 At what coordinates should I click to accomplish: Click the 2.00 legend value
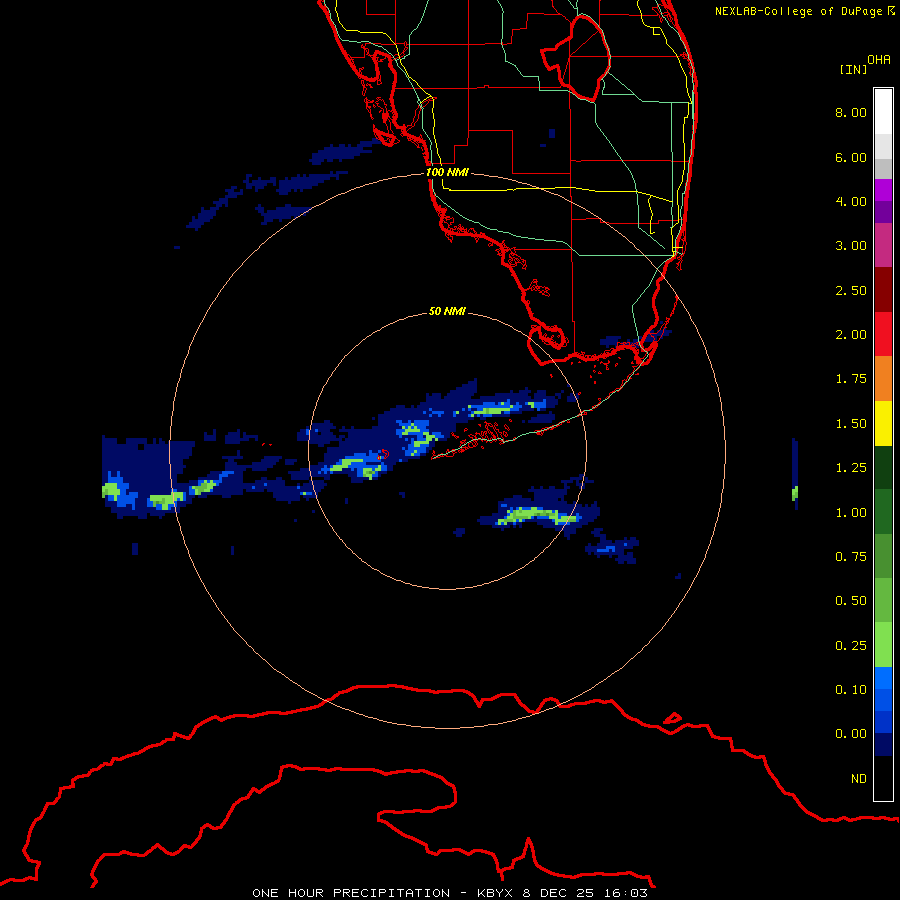tap(851, 335)
